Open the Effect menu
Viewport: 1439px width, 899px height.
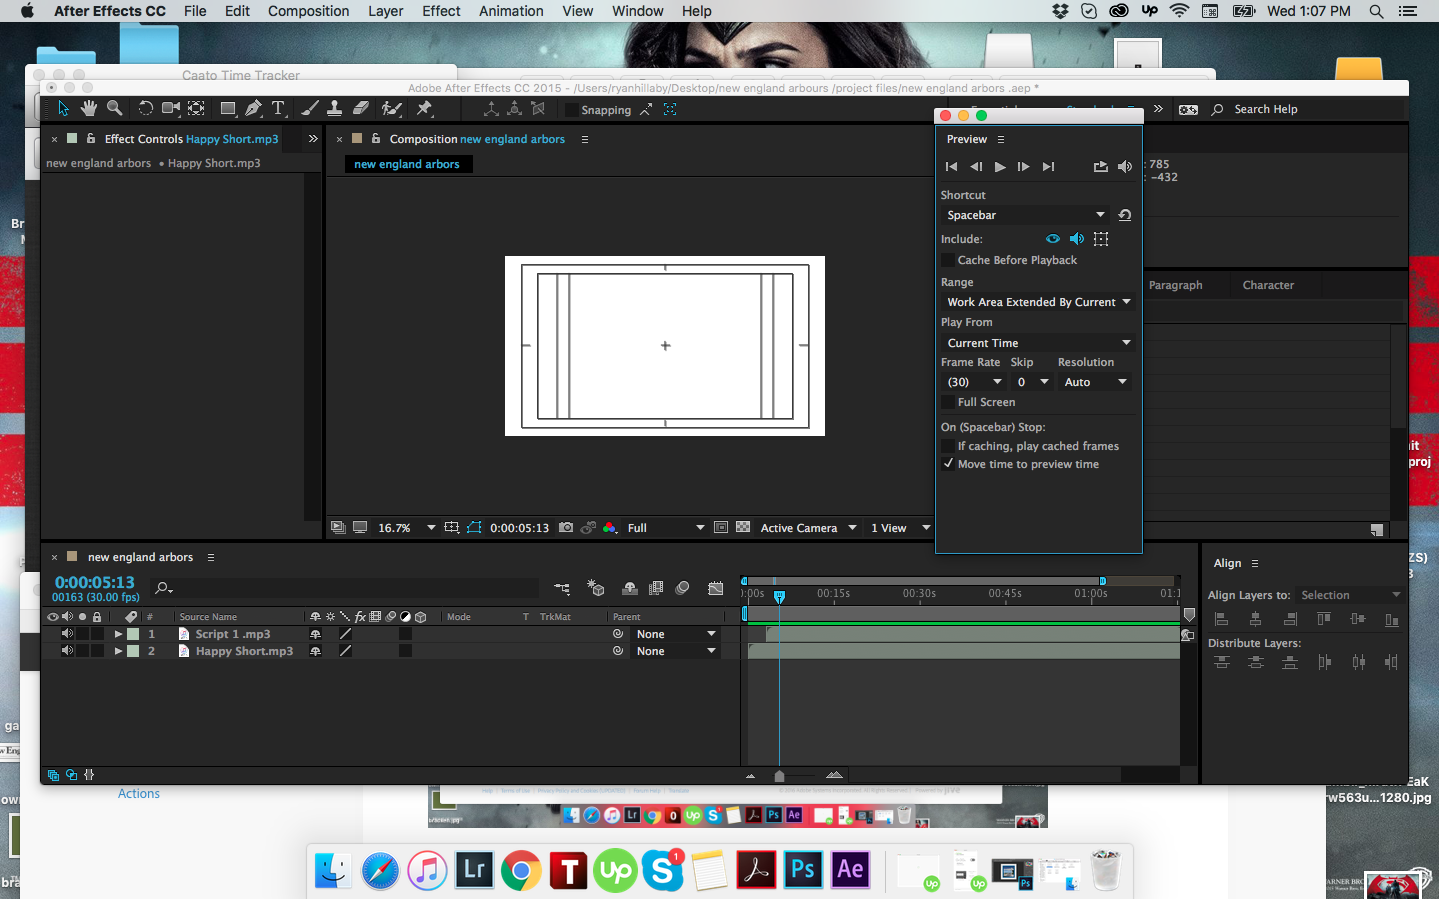[441, 11]
